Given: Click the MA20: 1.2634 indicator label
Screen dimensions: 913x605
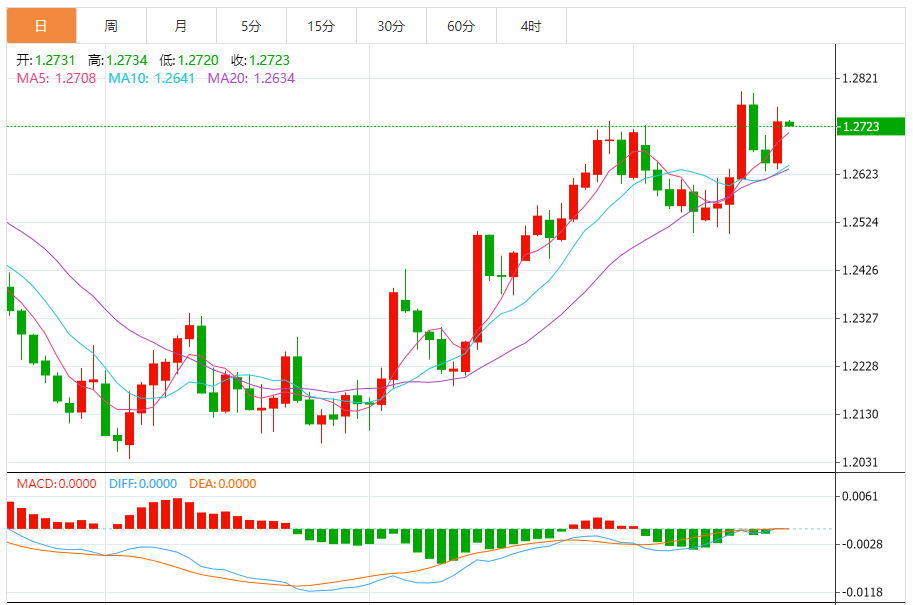Looking at the screenshot, I should pyautogui.click(x=252, y=78).
